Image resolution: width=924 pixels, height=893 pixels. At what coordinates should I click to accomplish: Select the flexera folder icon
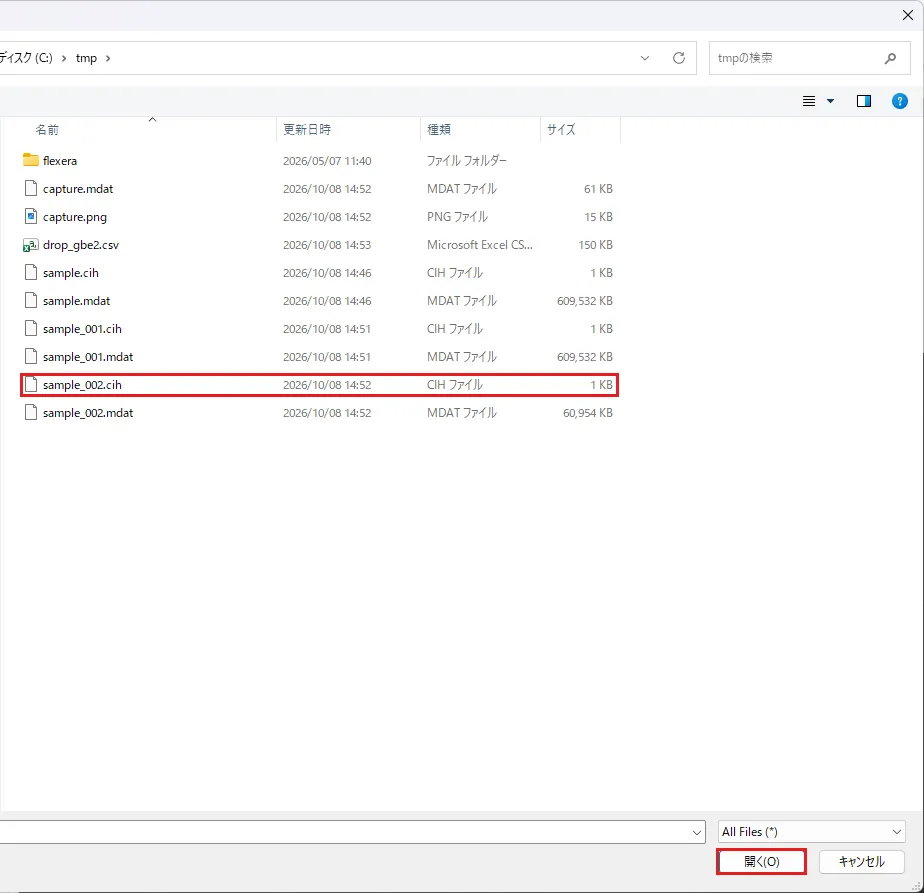point(31,160)
